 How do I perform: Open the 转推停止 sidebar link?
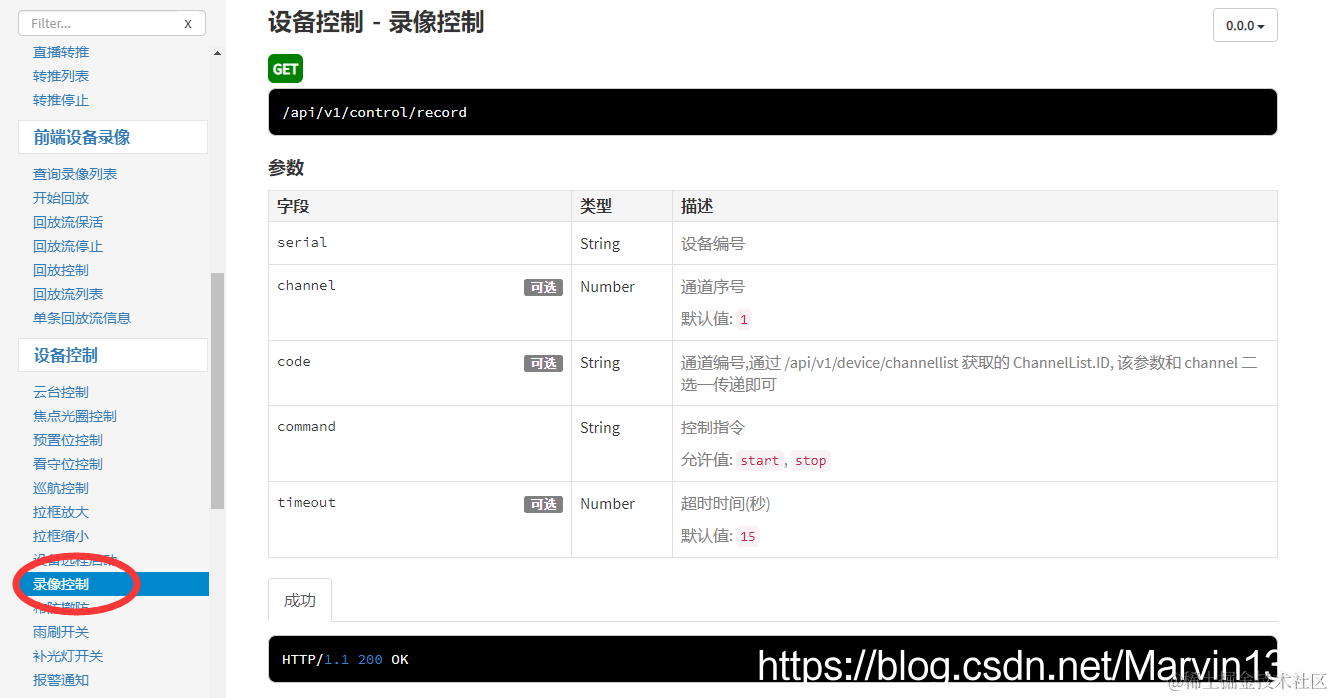[61, 100]
